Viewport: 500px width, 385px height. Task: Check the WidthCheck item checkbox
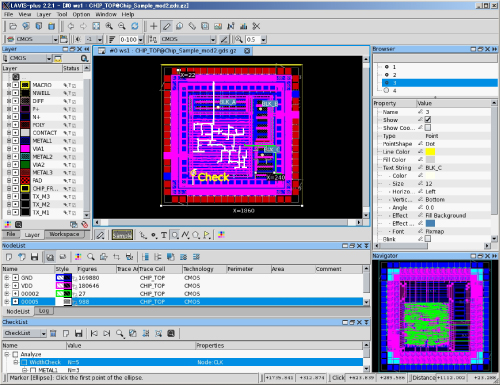point(24,362)
